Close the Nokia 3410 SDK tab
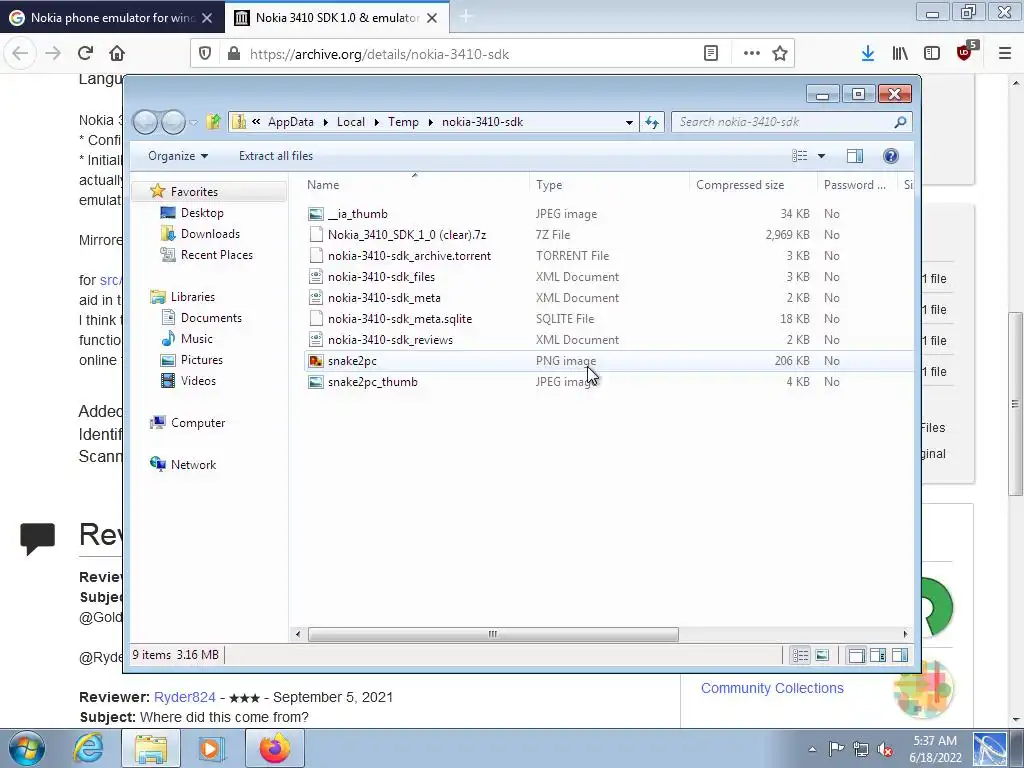This screenshot has width=1024, height=768. click(x=432, y=18)
